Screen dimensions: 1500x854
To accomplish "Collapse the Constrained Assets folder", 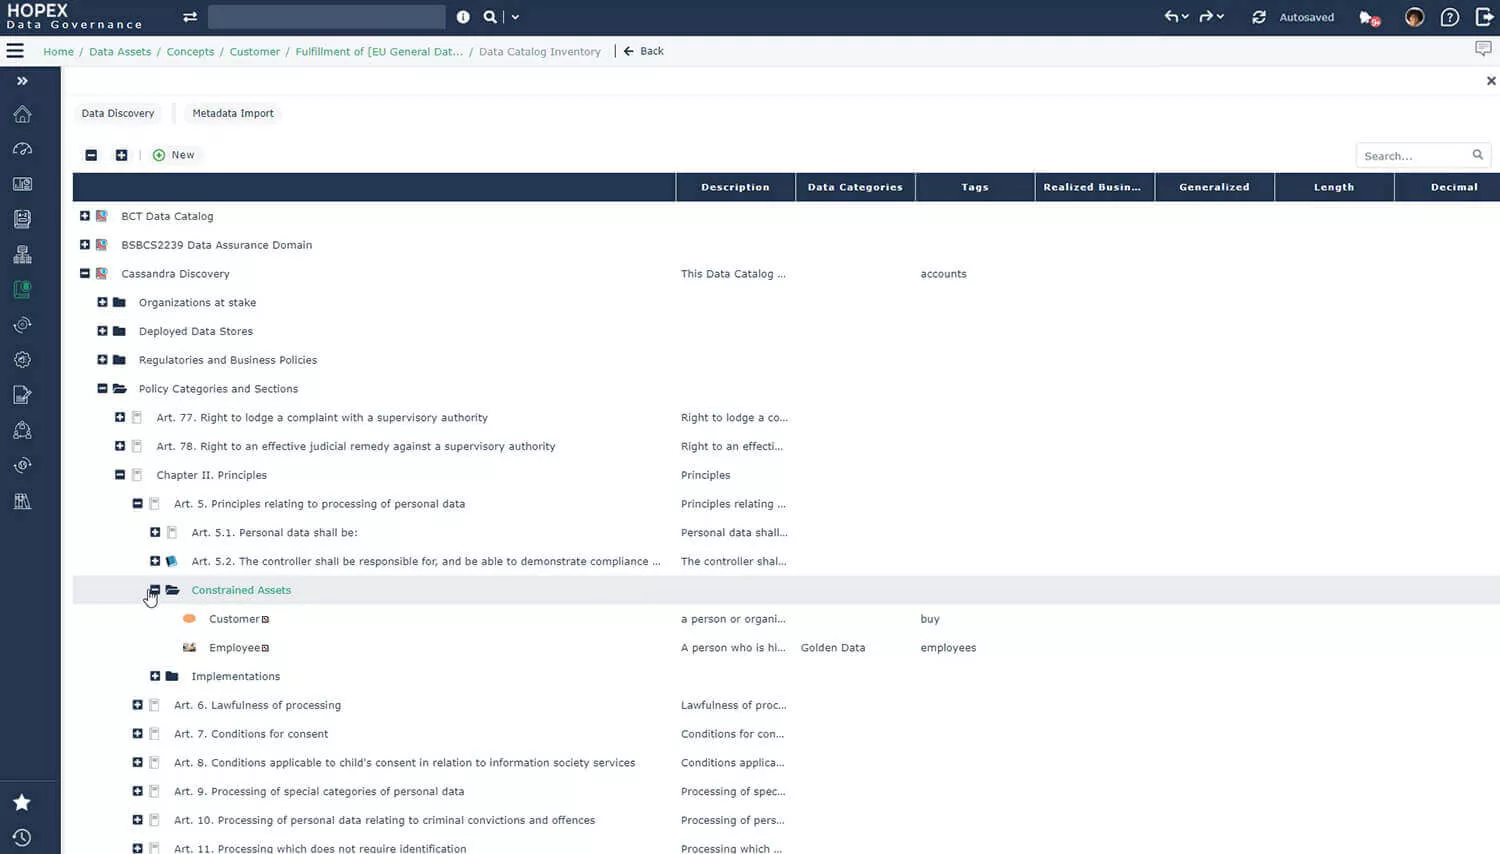I will pyautogui.click(x=155, y=590).
